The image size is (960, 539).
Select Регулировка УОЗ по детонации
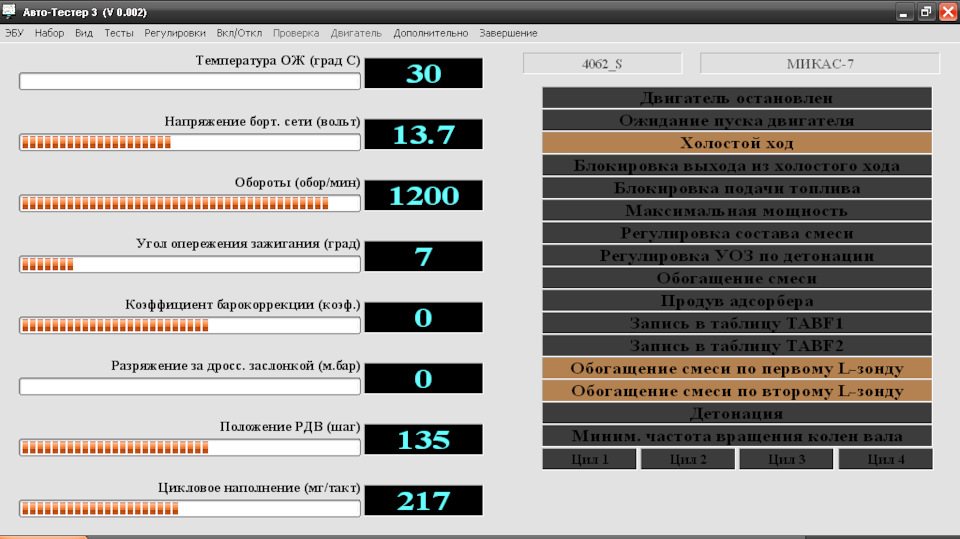(x=737, y=255)
